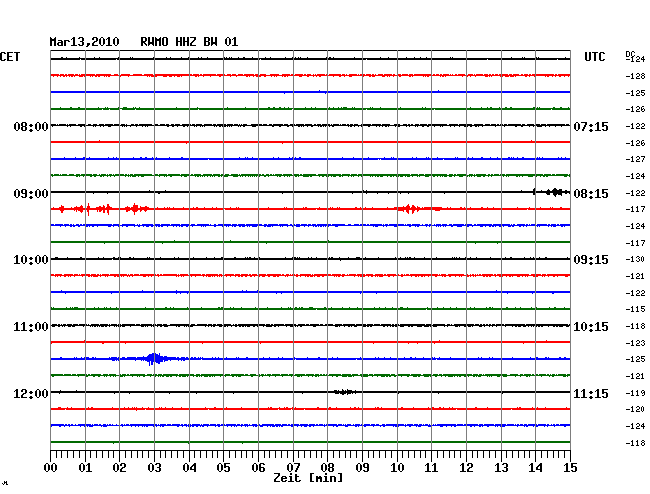
Task: Click the black seismic burst near 08:15 UTC label
Action: [555, 192]
